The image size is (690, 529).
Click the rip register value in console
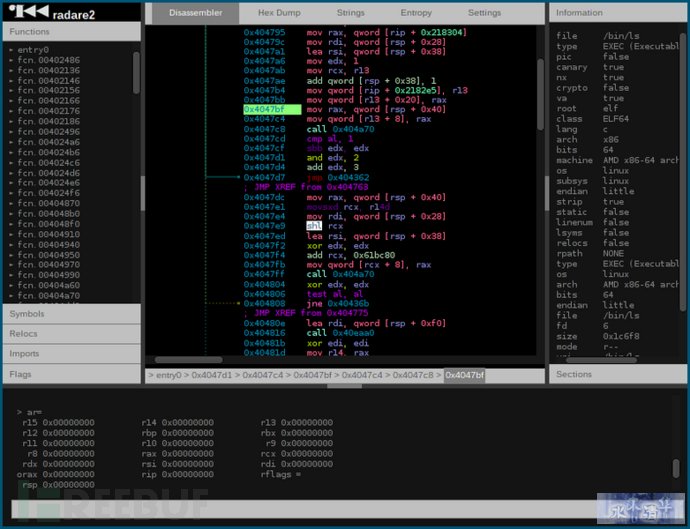[187, 474]
